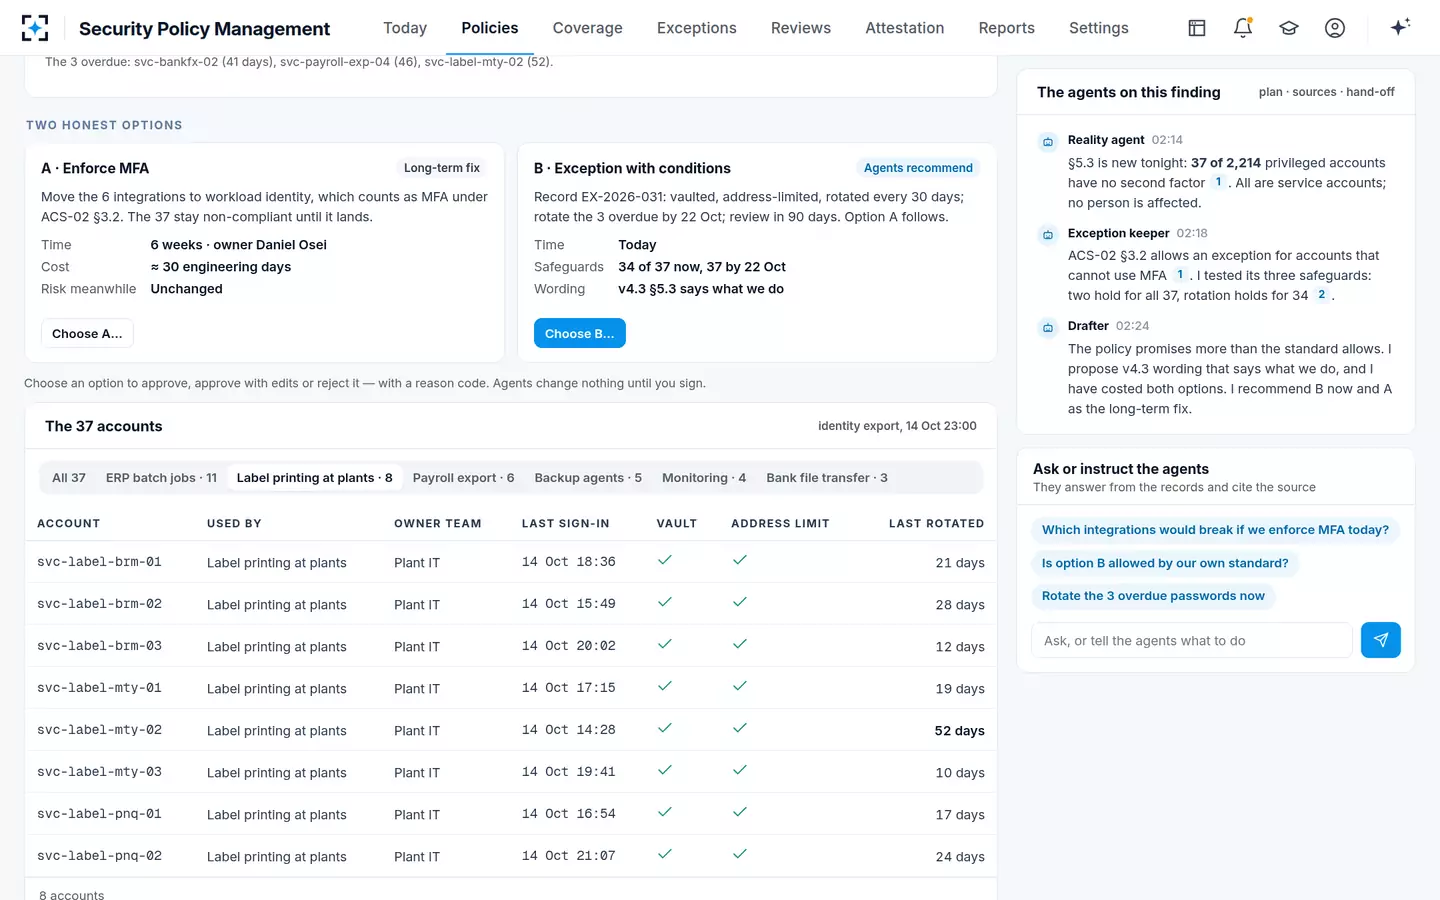Click the Choose B… button

(580, 334)
